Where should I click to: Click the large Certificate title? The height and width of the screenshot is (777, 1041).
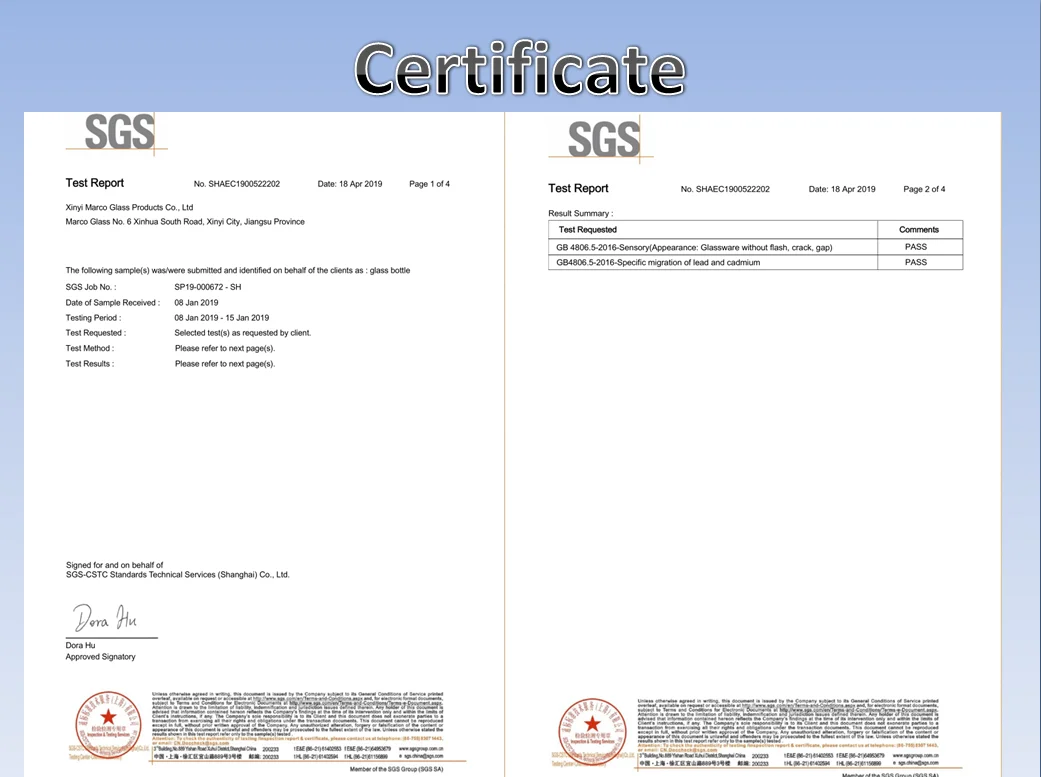(x=519, y=69)
